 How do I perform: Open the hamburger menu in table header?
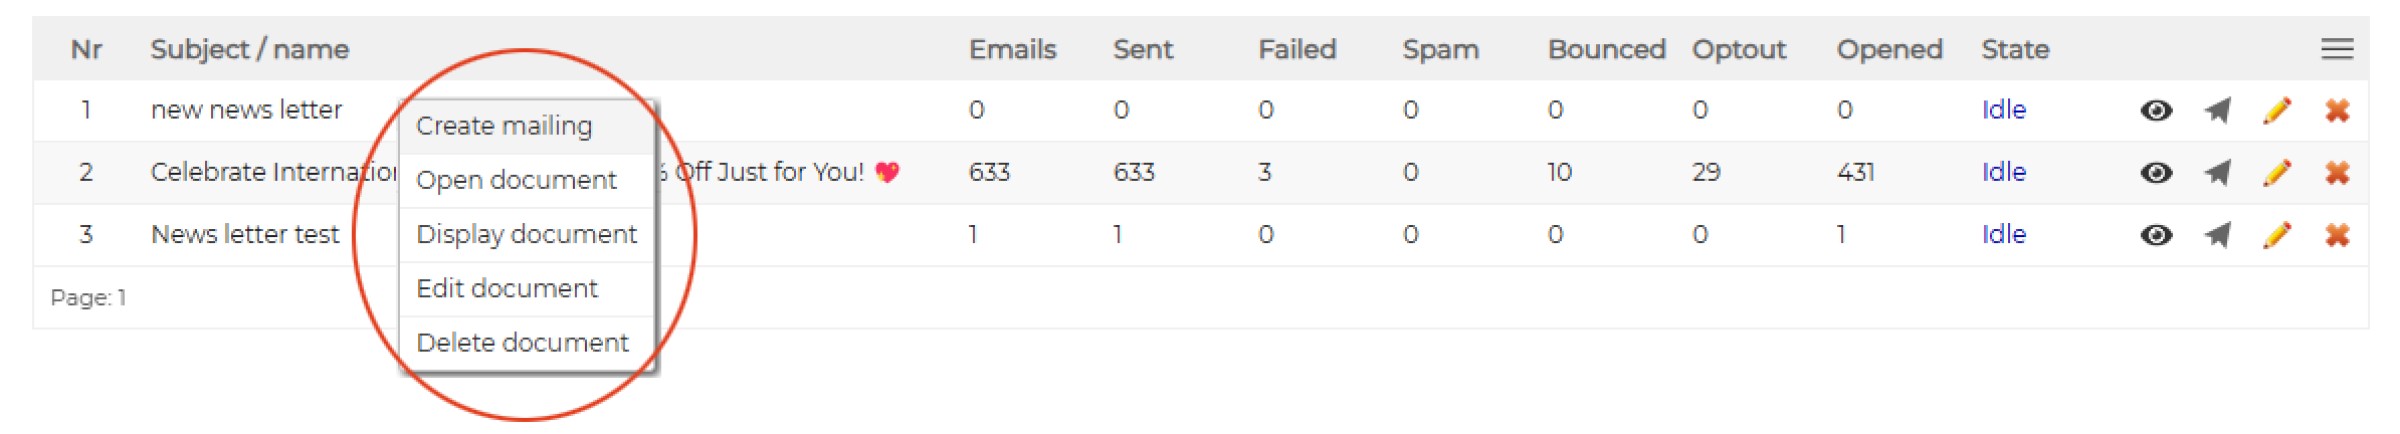click(x=2337, y=49)
